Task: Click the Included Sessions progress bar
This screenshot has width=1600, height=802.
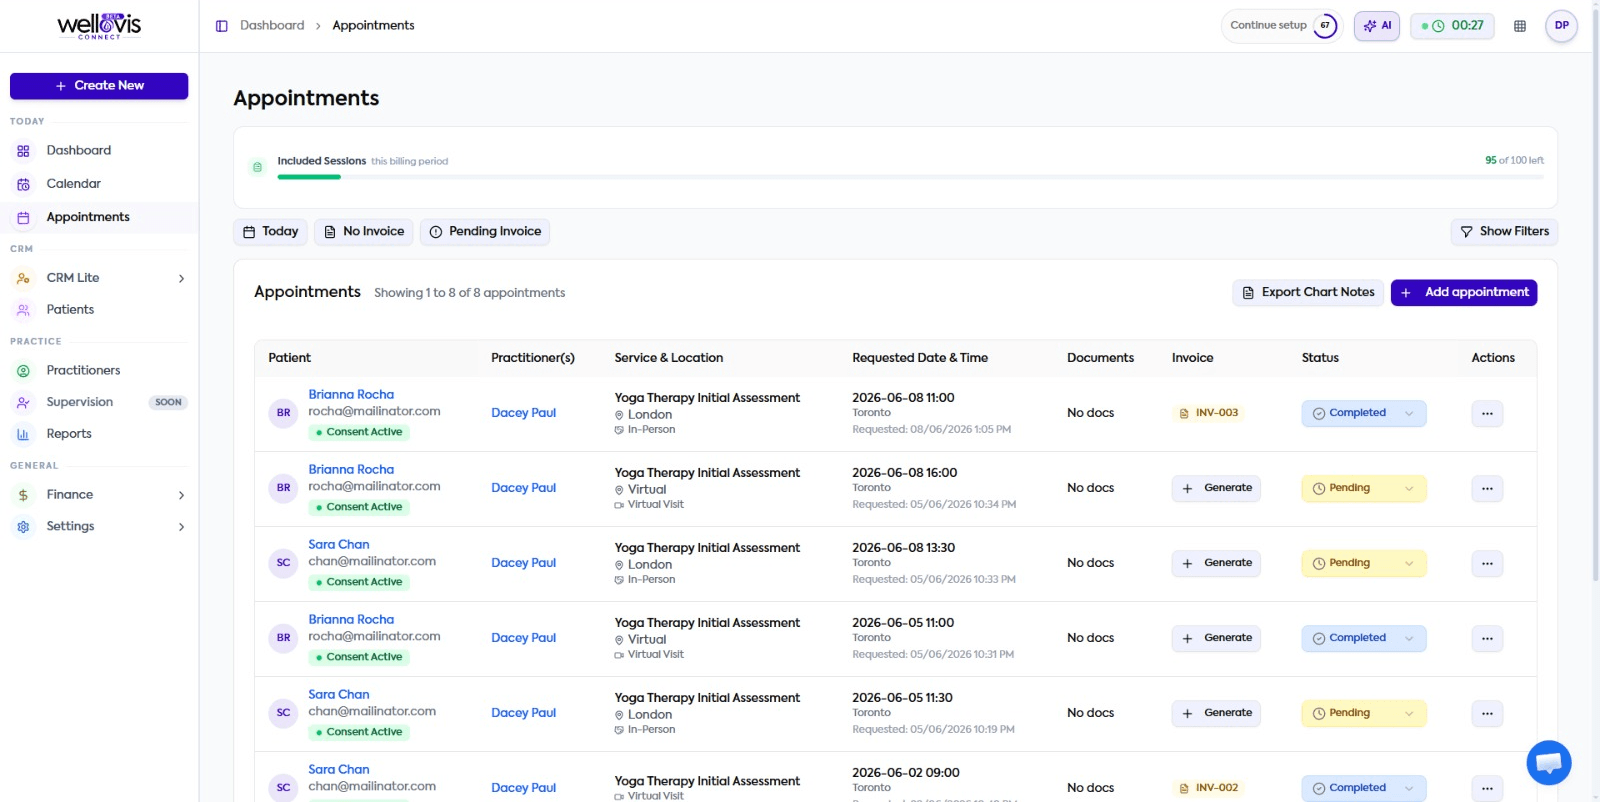Action: 910,177
